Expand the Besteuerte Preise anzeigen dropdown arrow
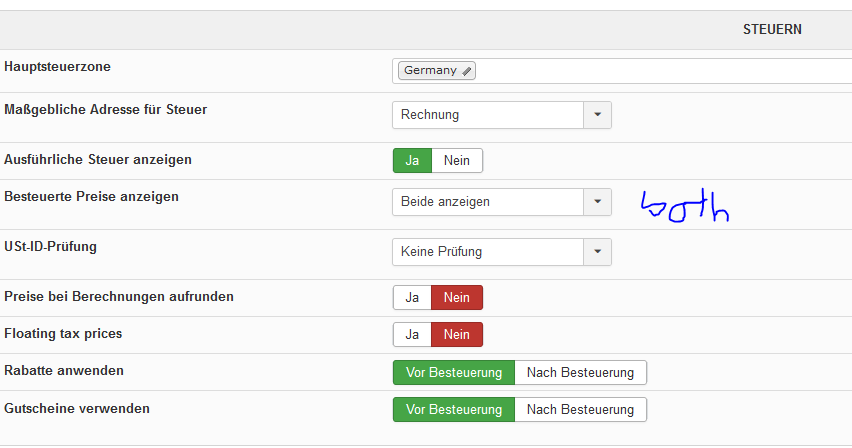852x448 pixels. point(597,202)
